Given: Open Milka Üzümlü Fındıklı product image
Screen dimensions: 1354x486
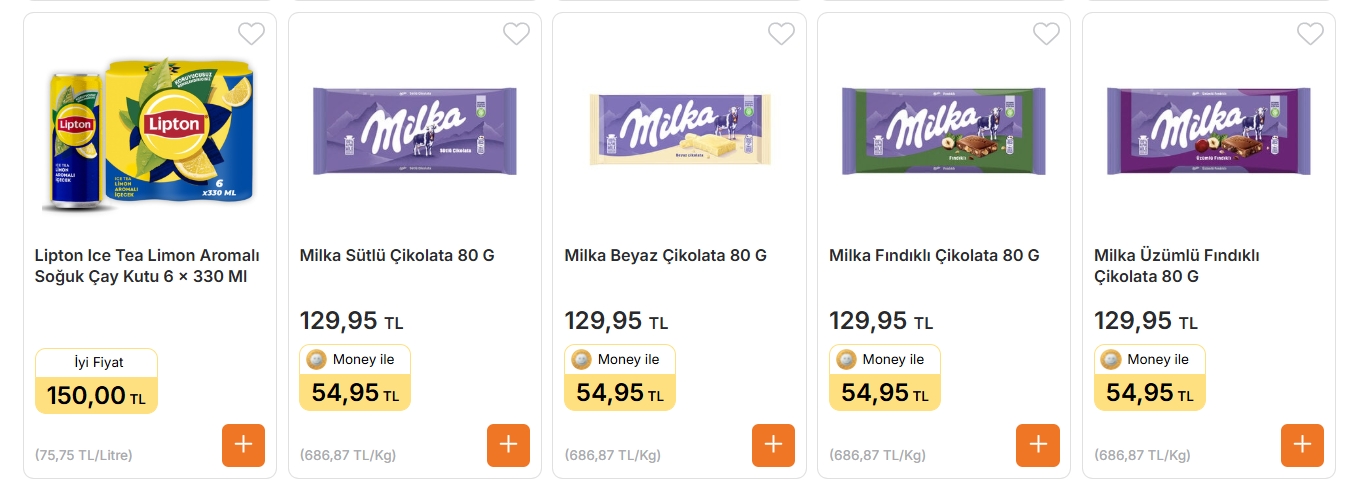Looking at the screenshot, I should (1209, 128).
